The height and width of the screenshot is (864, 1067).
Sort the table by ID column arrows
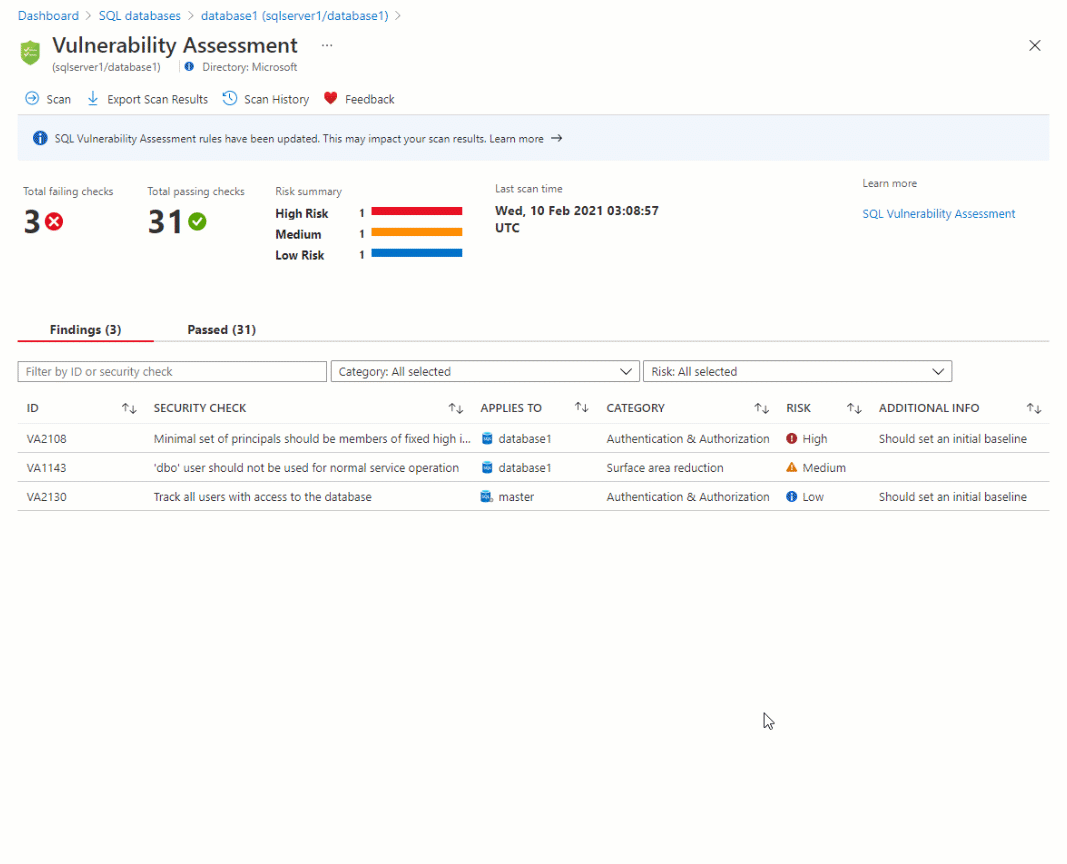129,408
